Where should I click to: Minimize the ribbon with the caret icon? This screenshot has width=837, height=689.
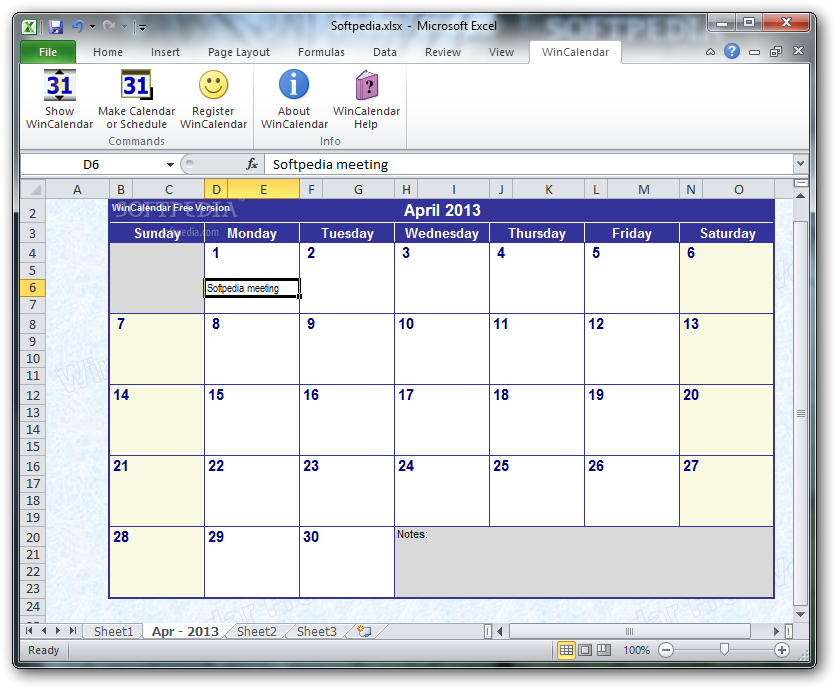[x=710, y=52]
